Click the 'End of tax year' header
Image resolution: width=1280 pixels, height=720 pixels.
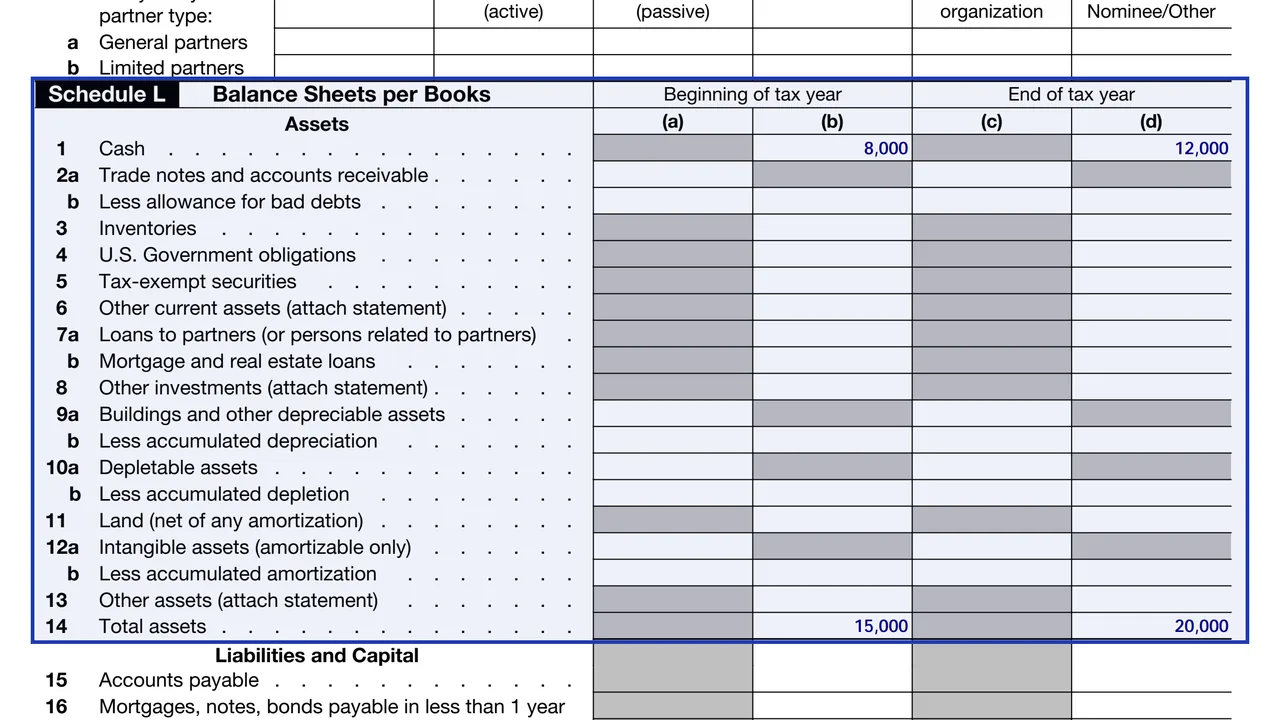pos(1071,95)
